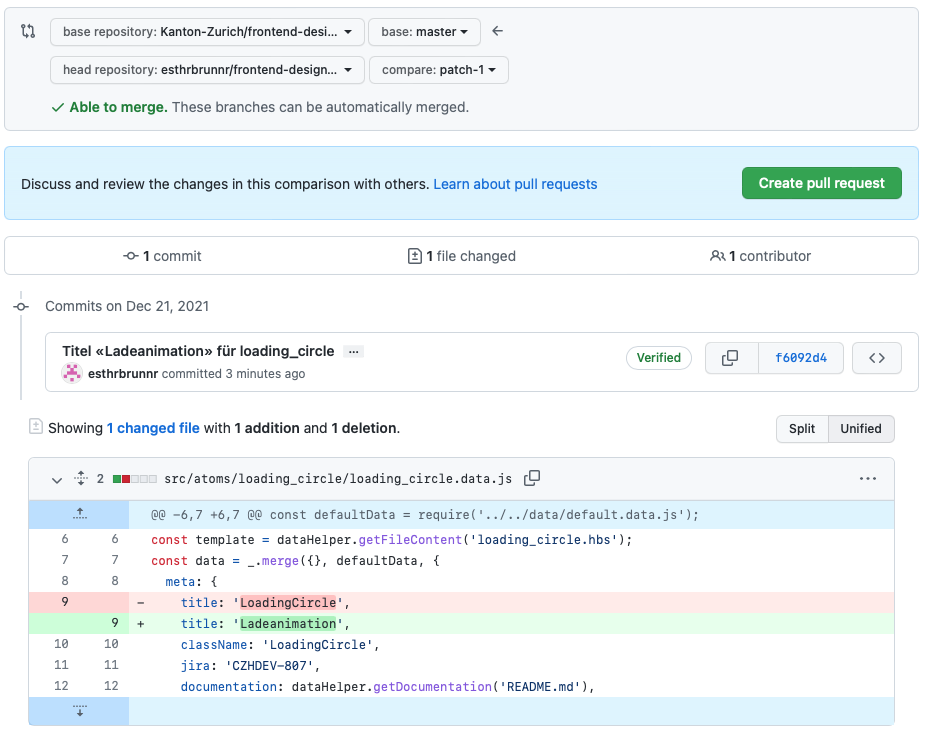927x738 pixels.
Task: Open the file options three-dot menu
Action: click(x=868, y=479)
